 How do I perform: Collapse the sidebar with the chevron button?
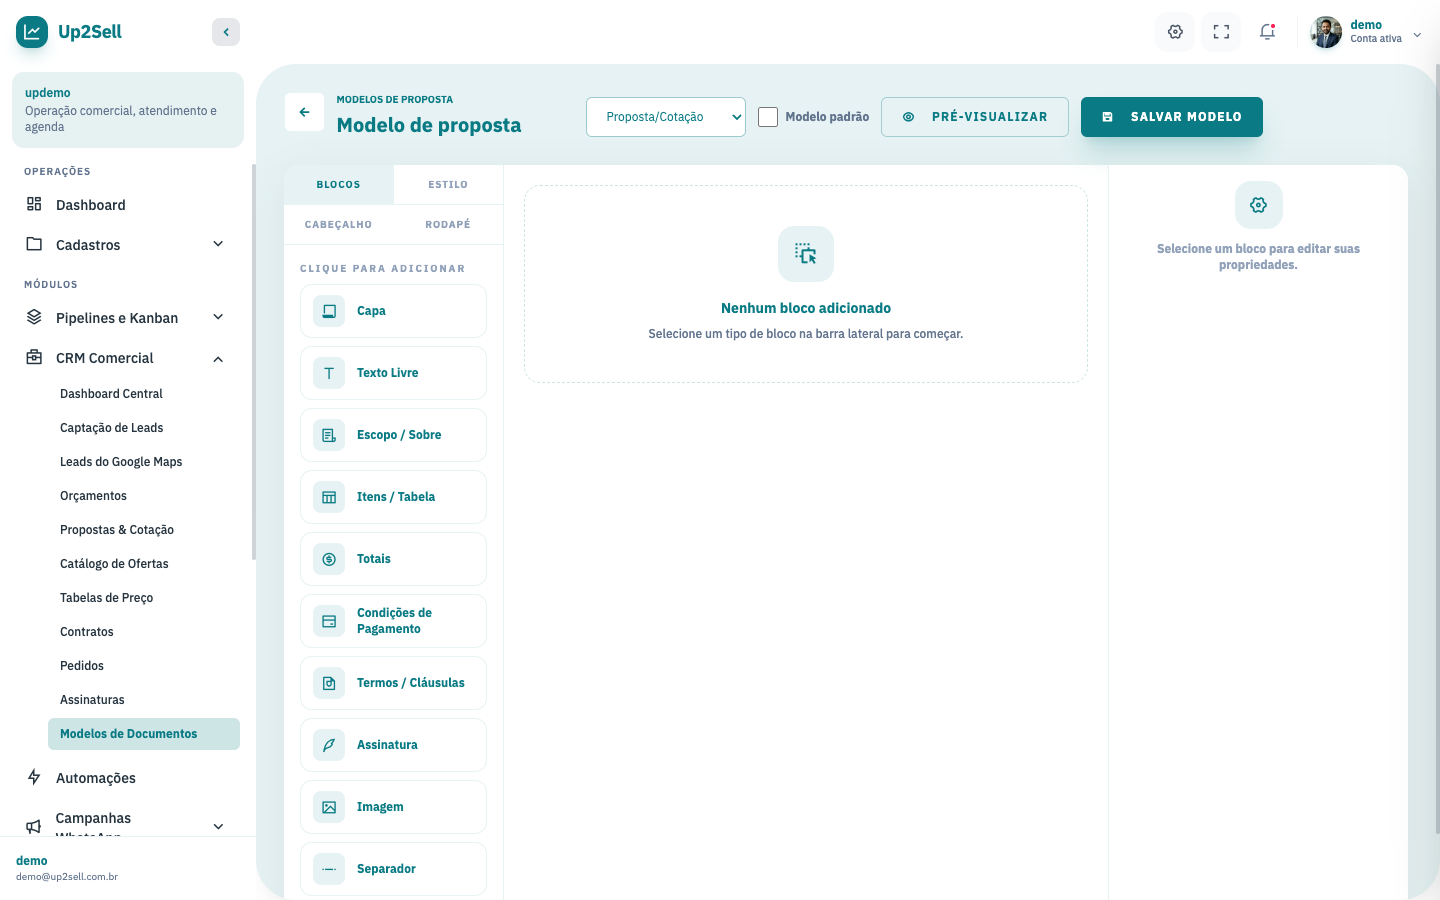(226, 32)
